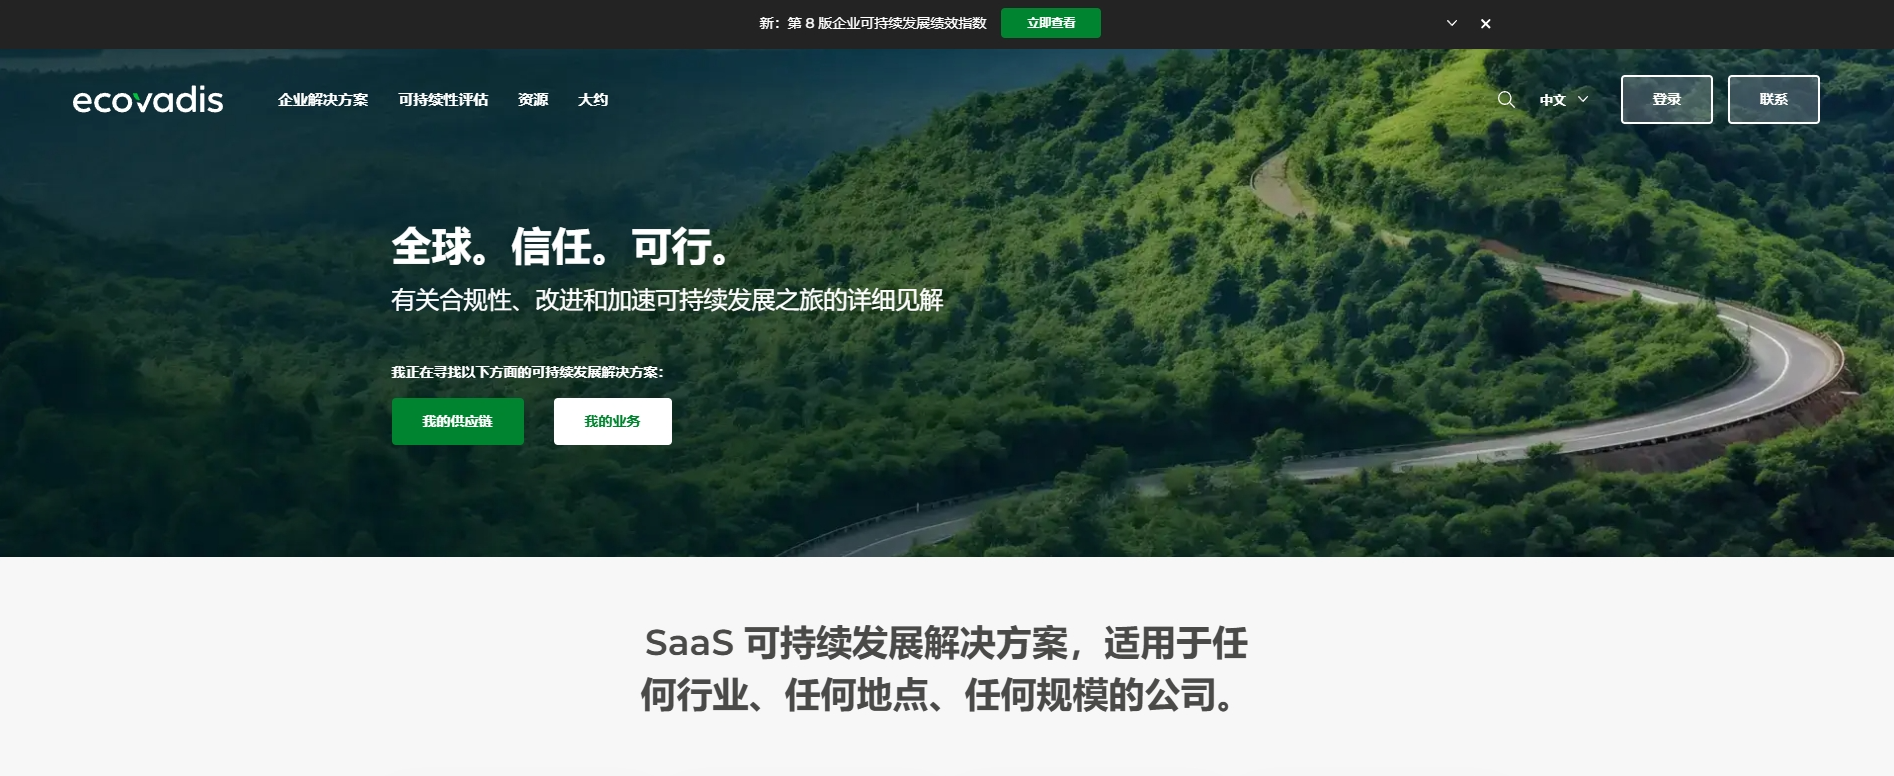
Task: Click the SaaS 可持续发展解决方案 heading
Action: pos(946,669)
